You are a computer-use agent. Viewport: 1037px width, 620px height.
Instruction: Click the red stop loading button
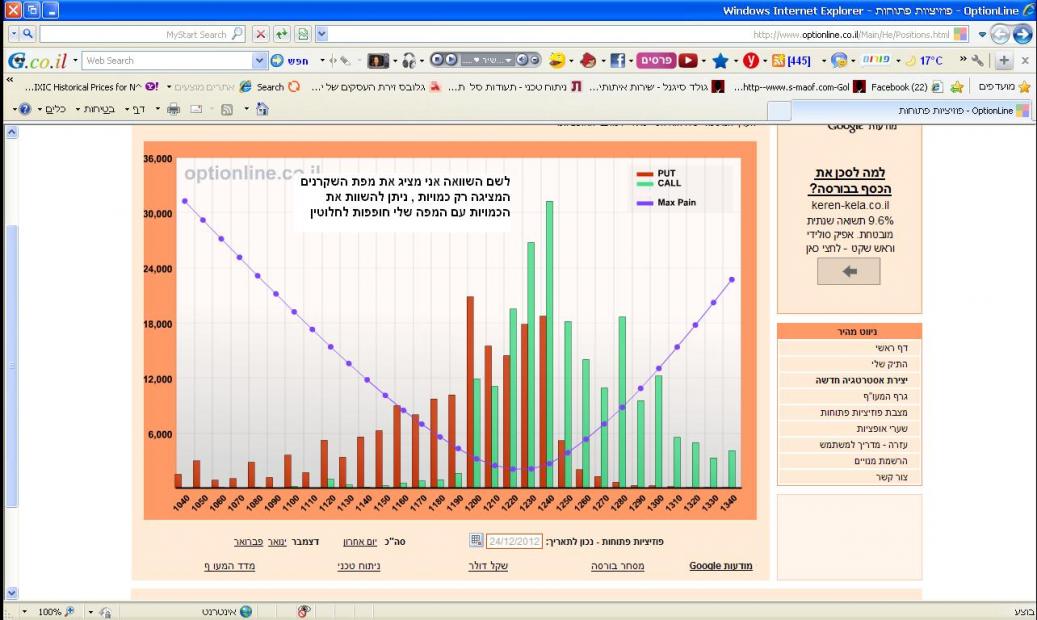[x=261, y=34]
